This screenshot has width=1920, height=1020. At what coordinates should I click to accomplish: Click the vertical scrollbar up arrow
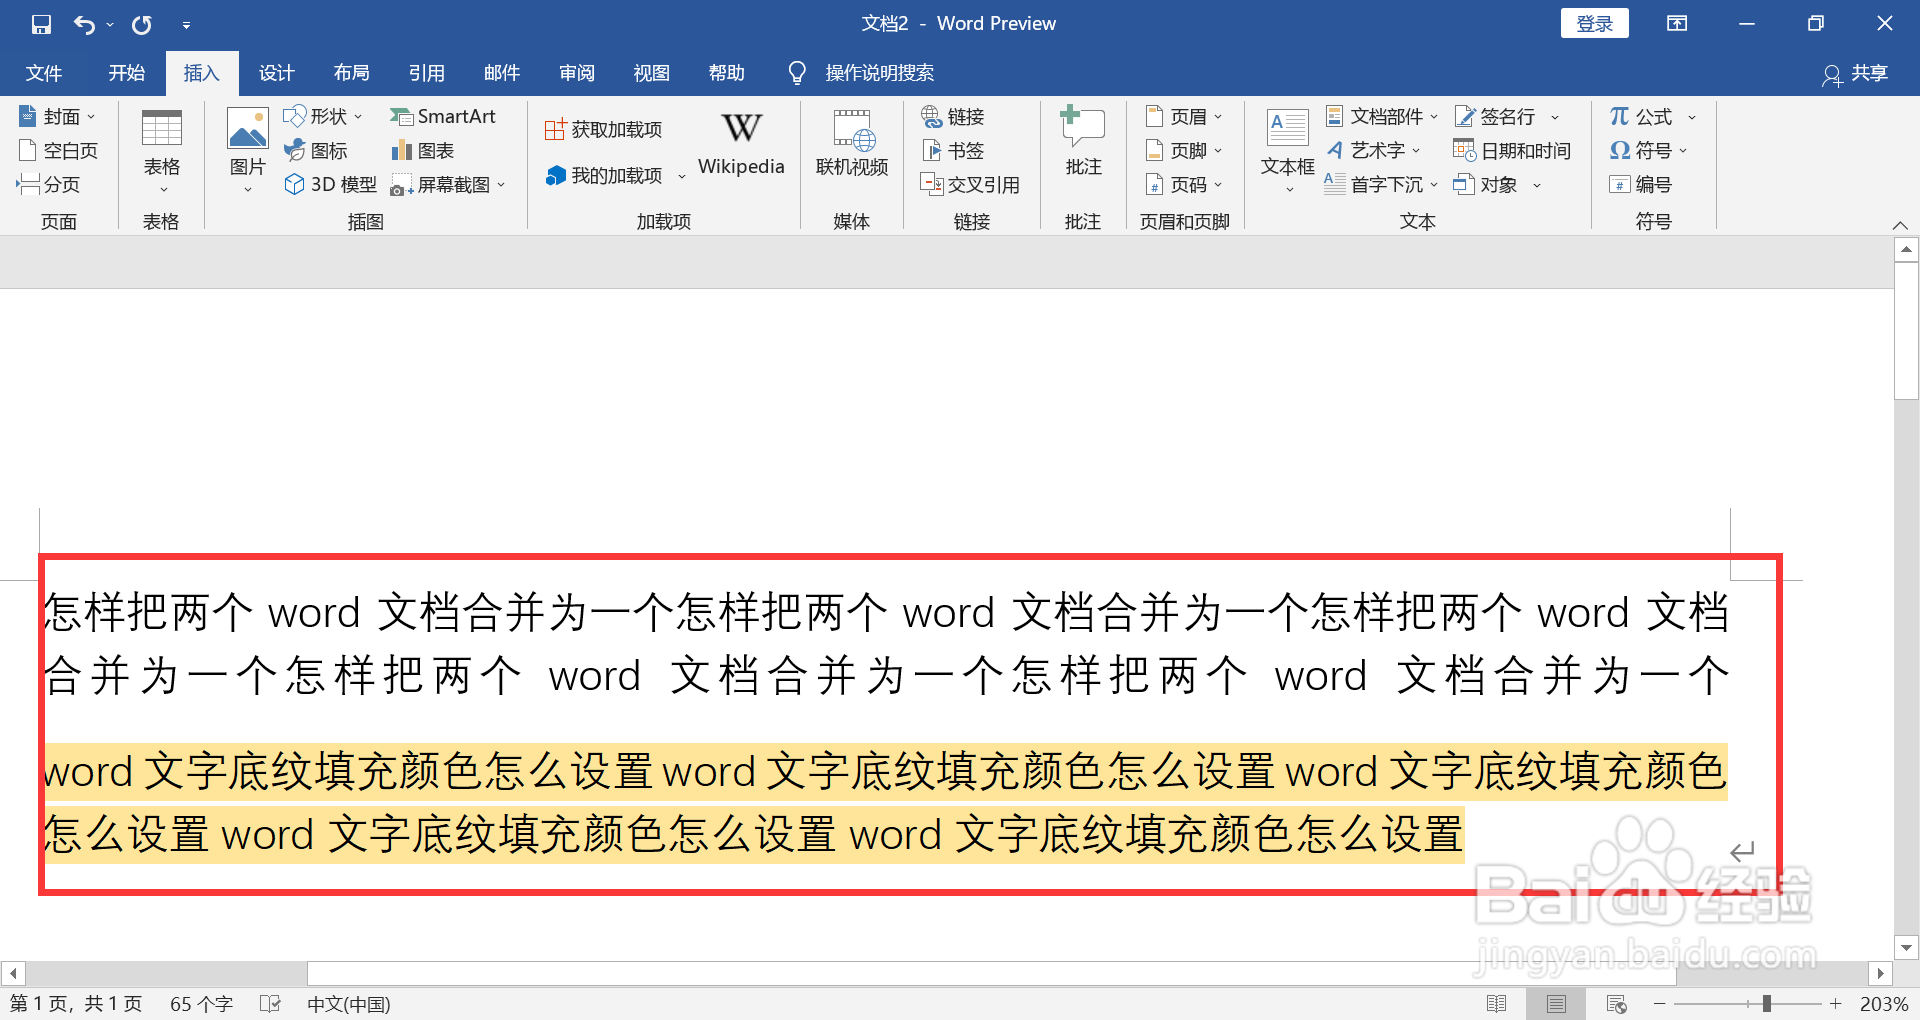[1906, 249]
